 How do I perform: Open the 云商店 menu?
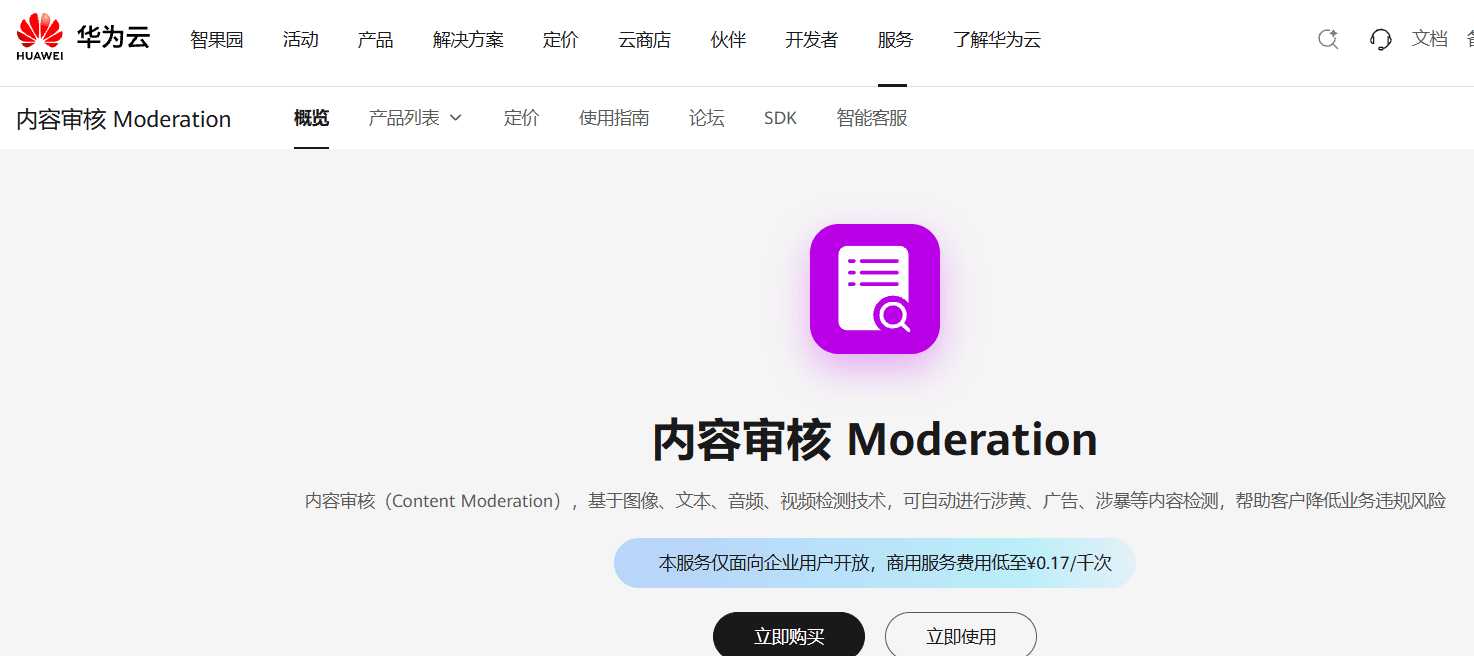click(645, 40)
